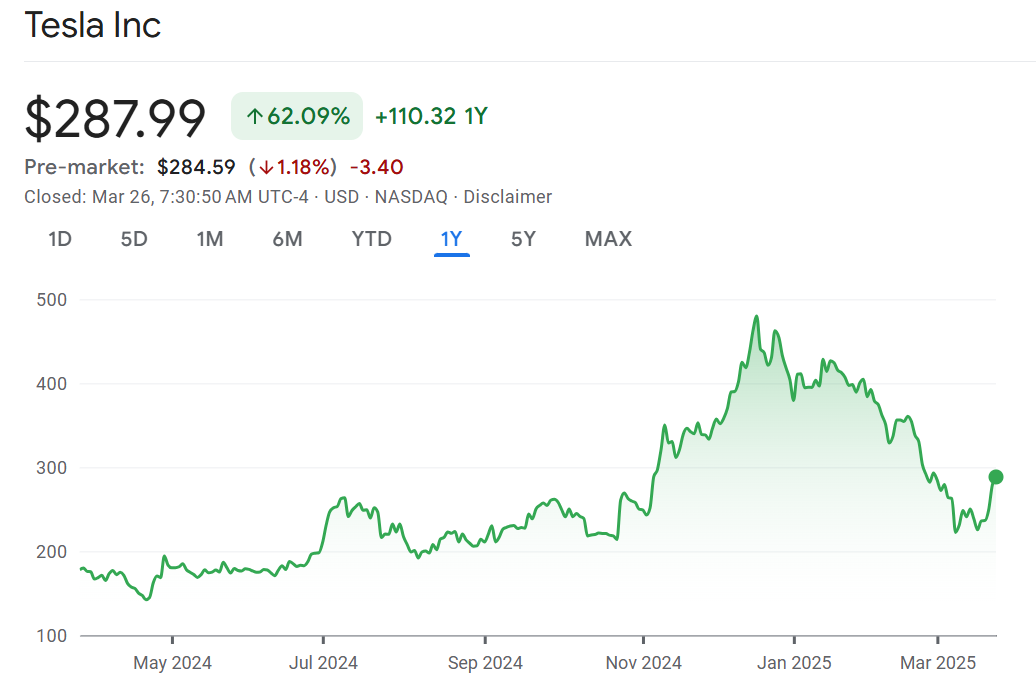
Task: Switch chart to YTD view
Action: 371,239
